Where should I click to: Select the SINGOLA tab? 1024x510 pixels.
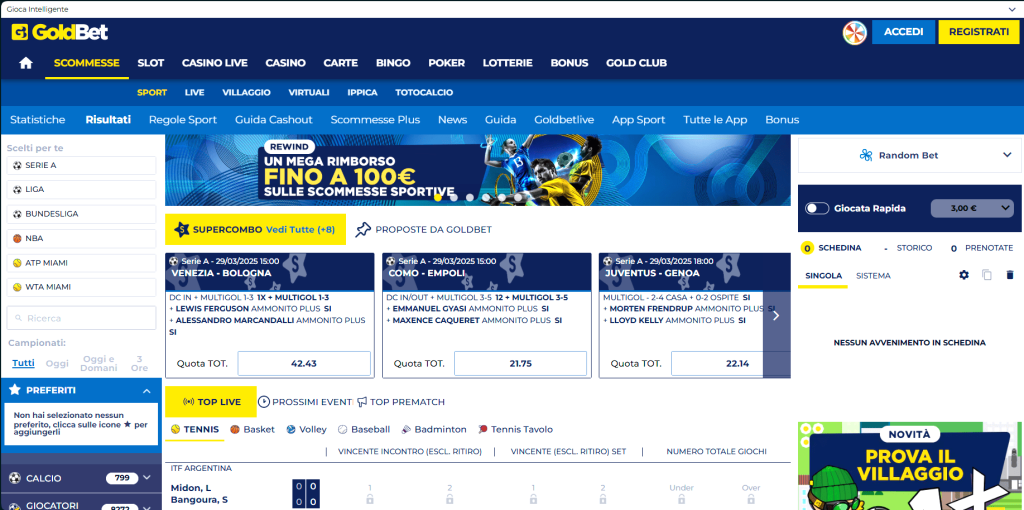pyautogui.click(x=824, y=276)
